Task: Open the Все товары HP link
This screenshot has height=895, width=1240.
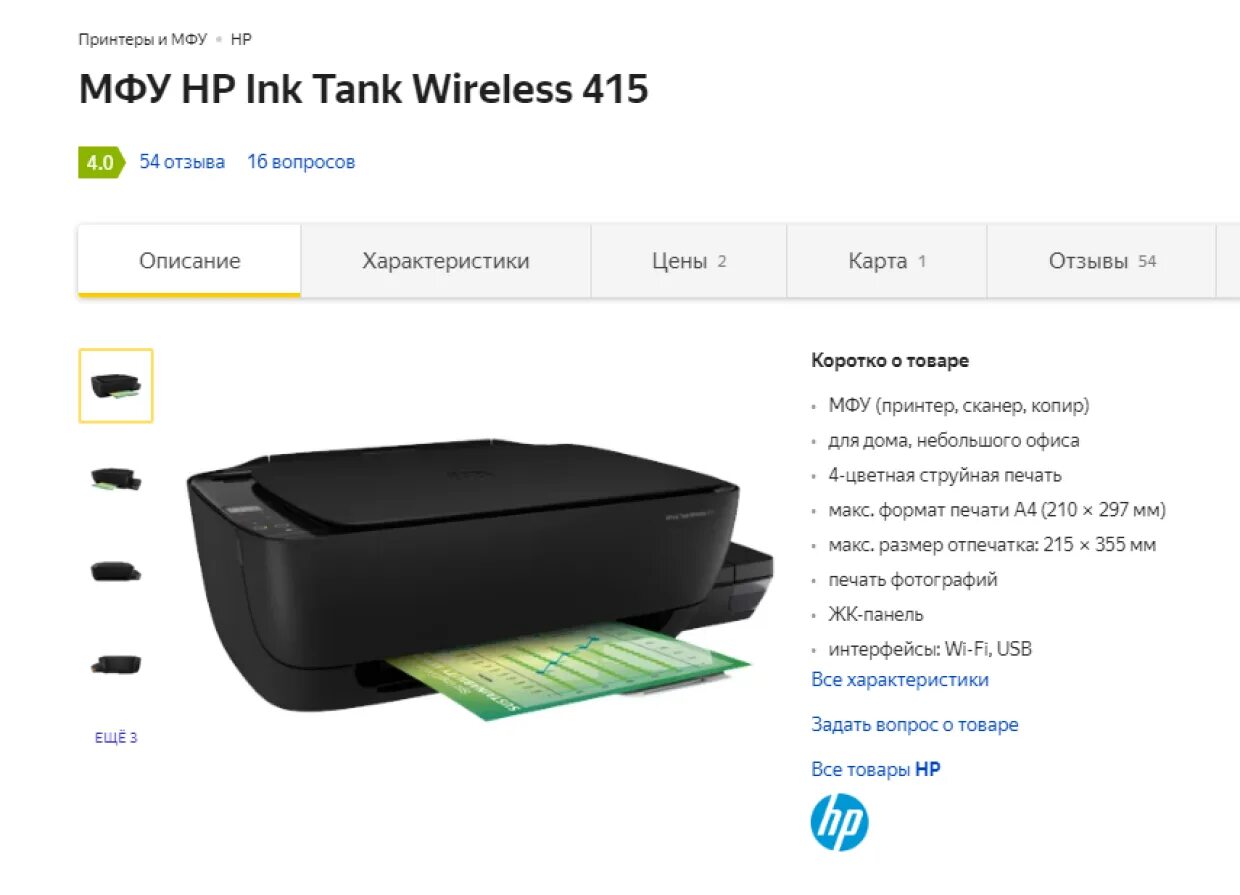Action: 876,770
